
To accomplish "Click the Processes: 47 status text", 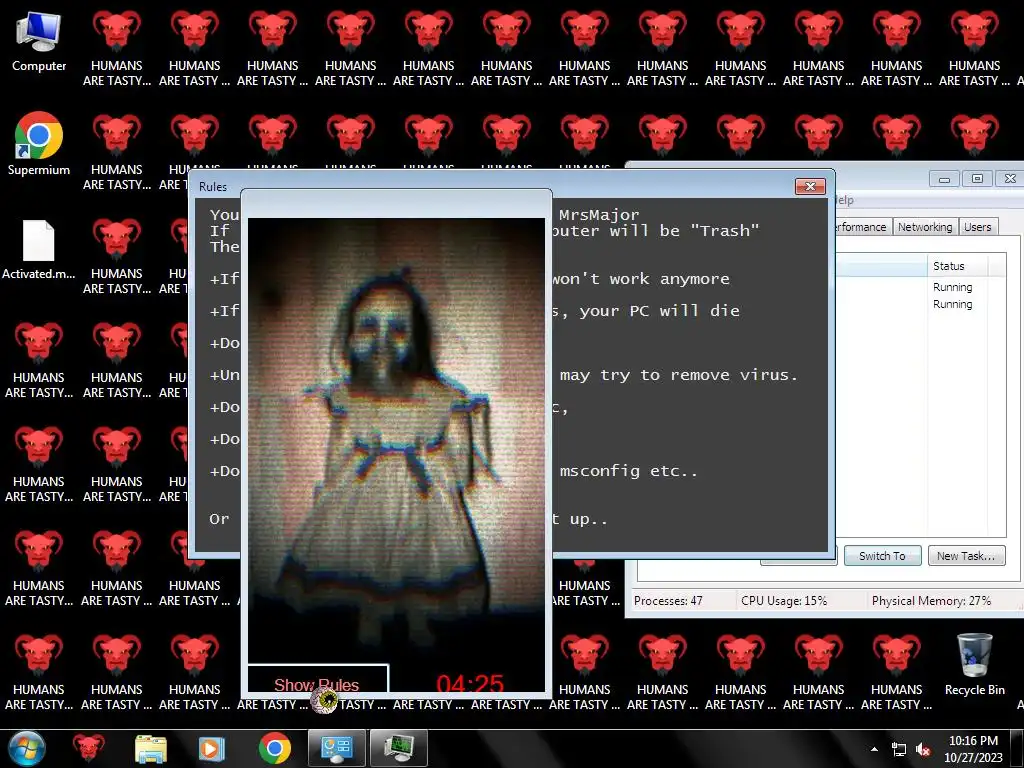I will pyautogui.click(x=668, y=601).
